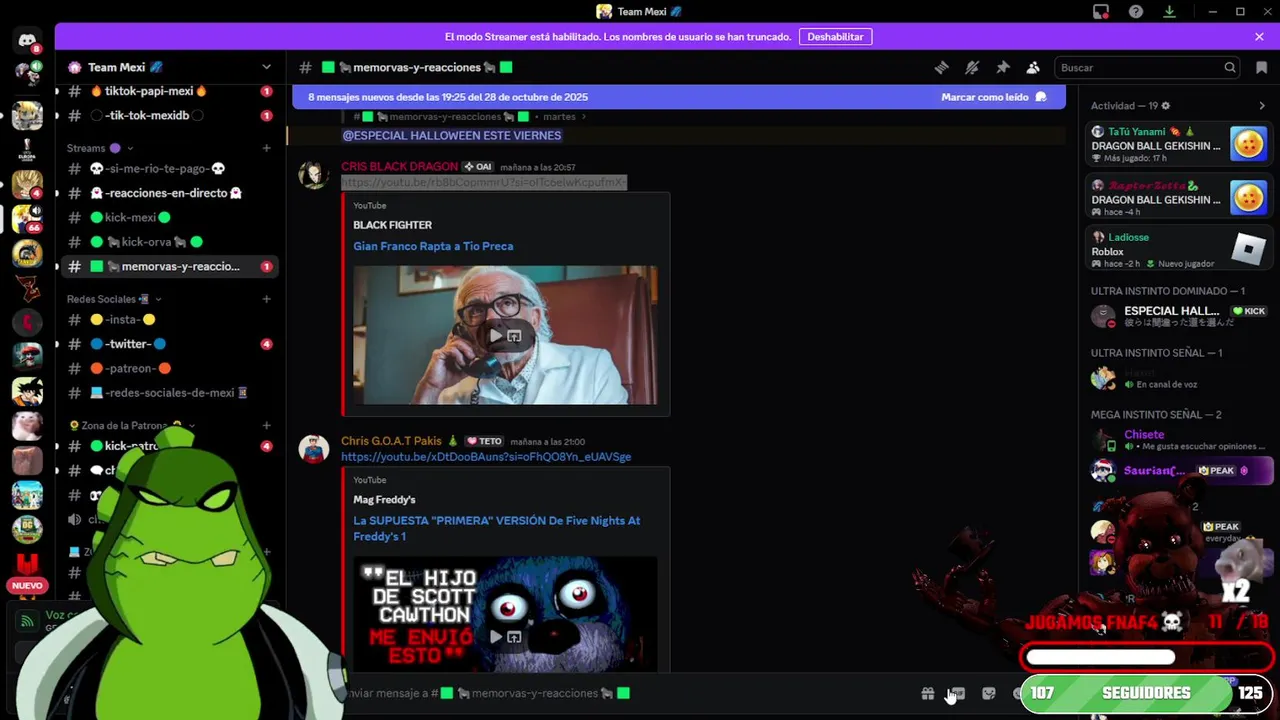Open the tik-tok-mexidb channel
Viewport: 1280px width, 720px height.
[170, 115]
